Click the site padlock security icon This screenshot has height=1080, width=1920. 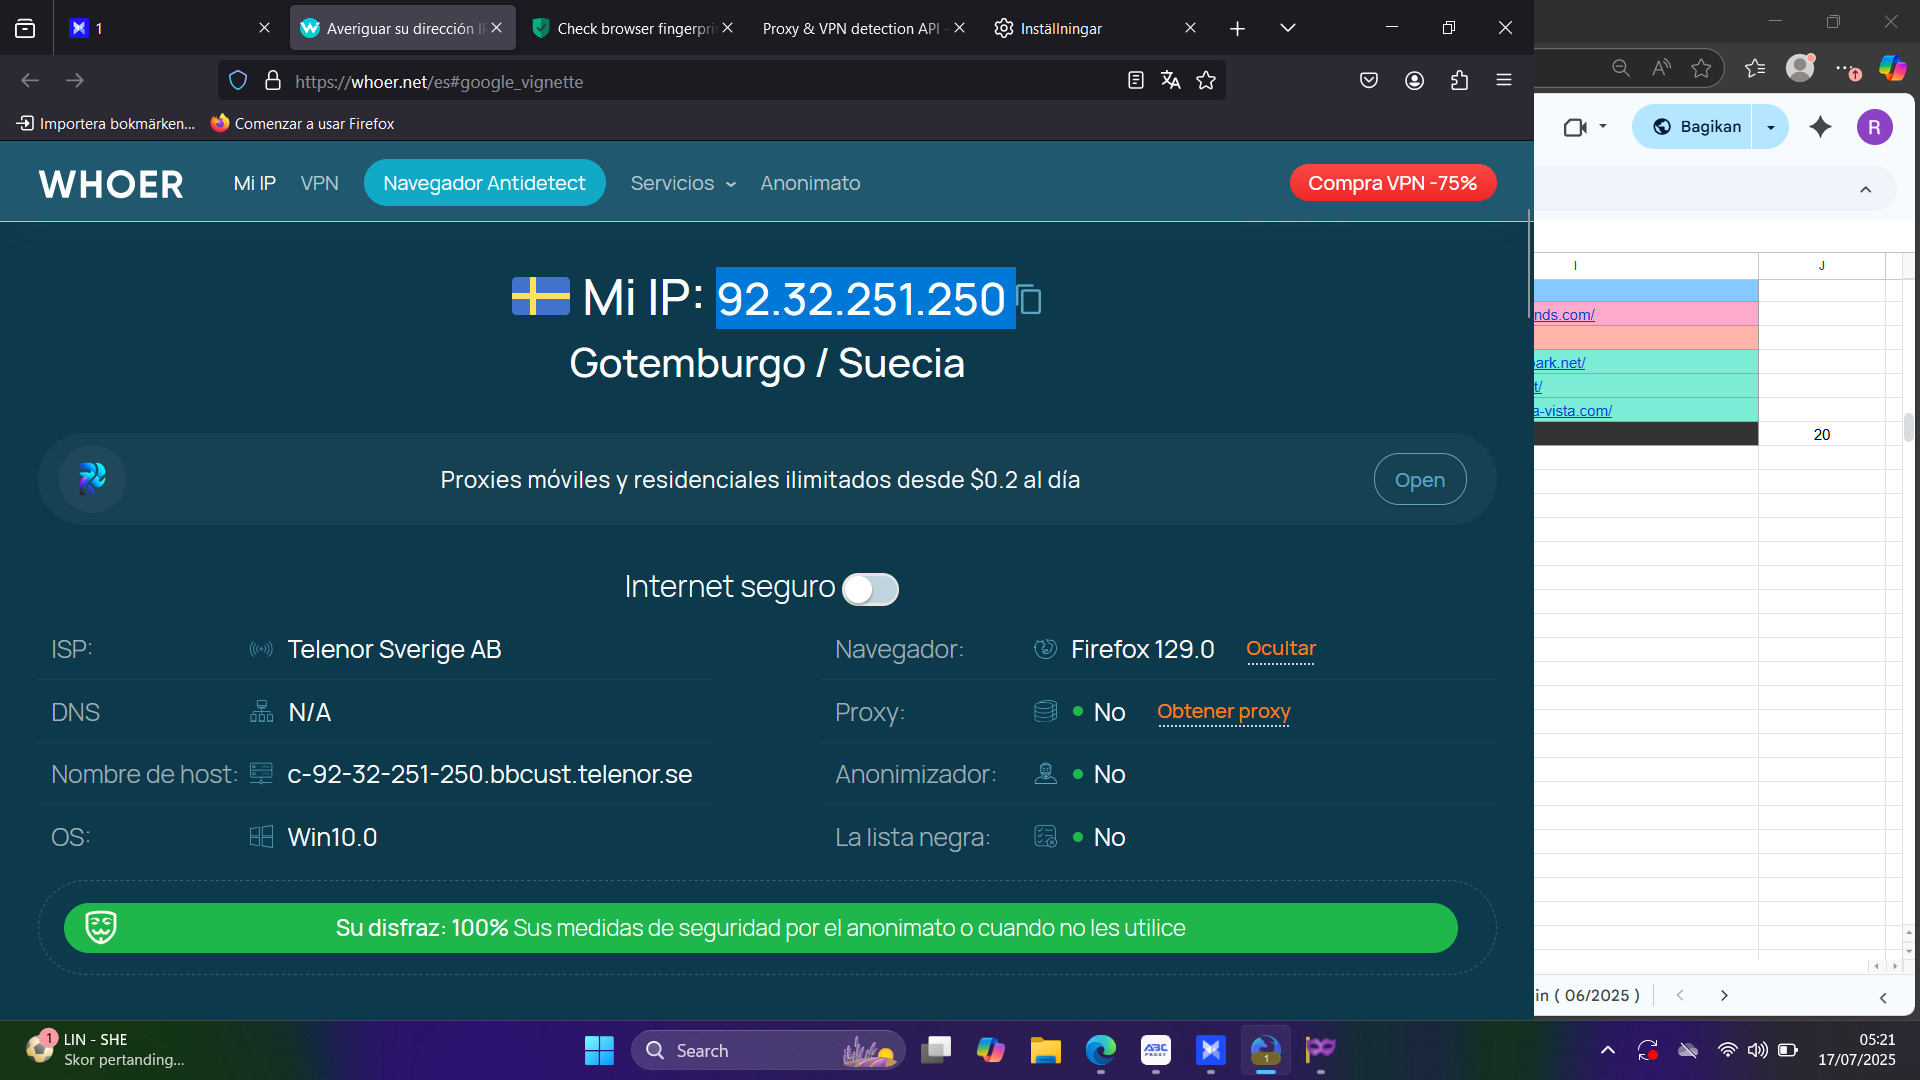coord(272,81)
